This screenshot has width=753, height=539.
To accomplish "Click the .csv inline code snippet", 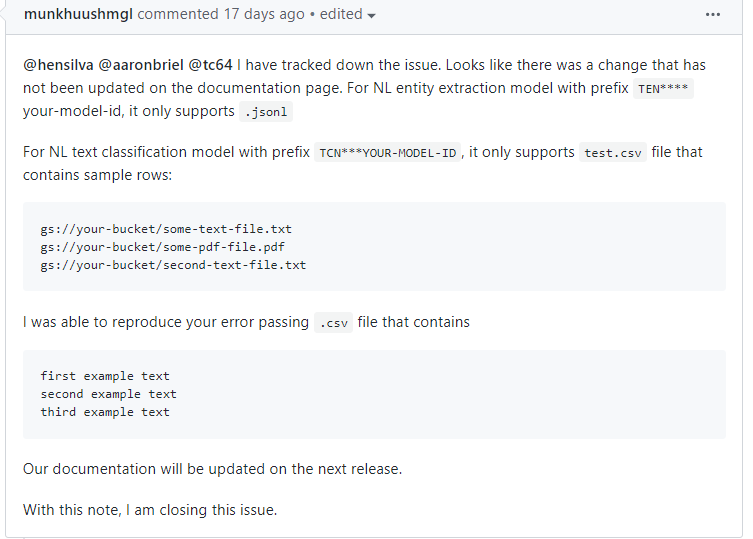I will [x=334, y=322].
